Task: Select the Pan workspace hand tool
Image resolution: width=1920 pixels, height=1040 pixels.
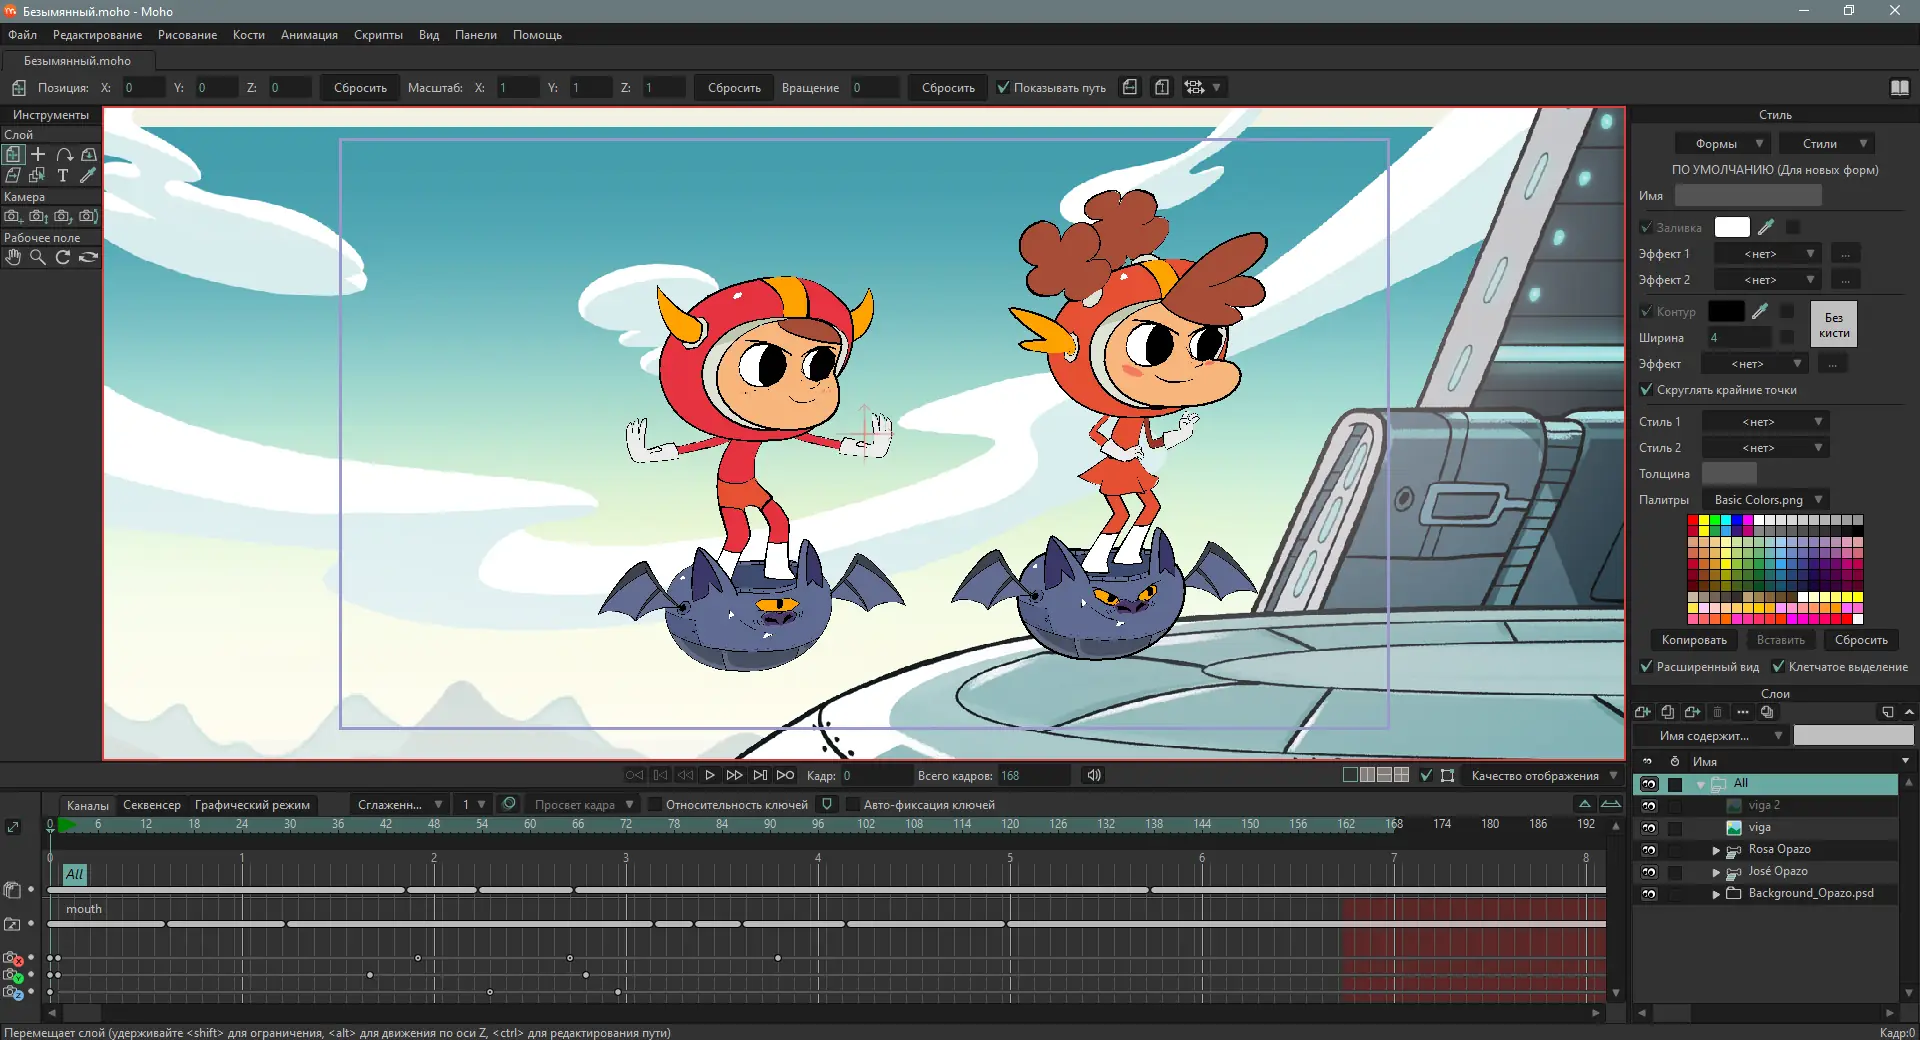Action: [13, 257]
